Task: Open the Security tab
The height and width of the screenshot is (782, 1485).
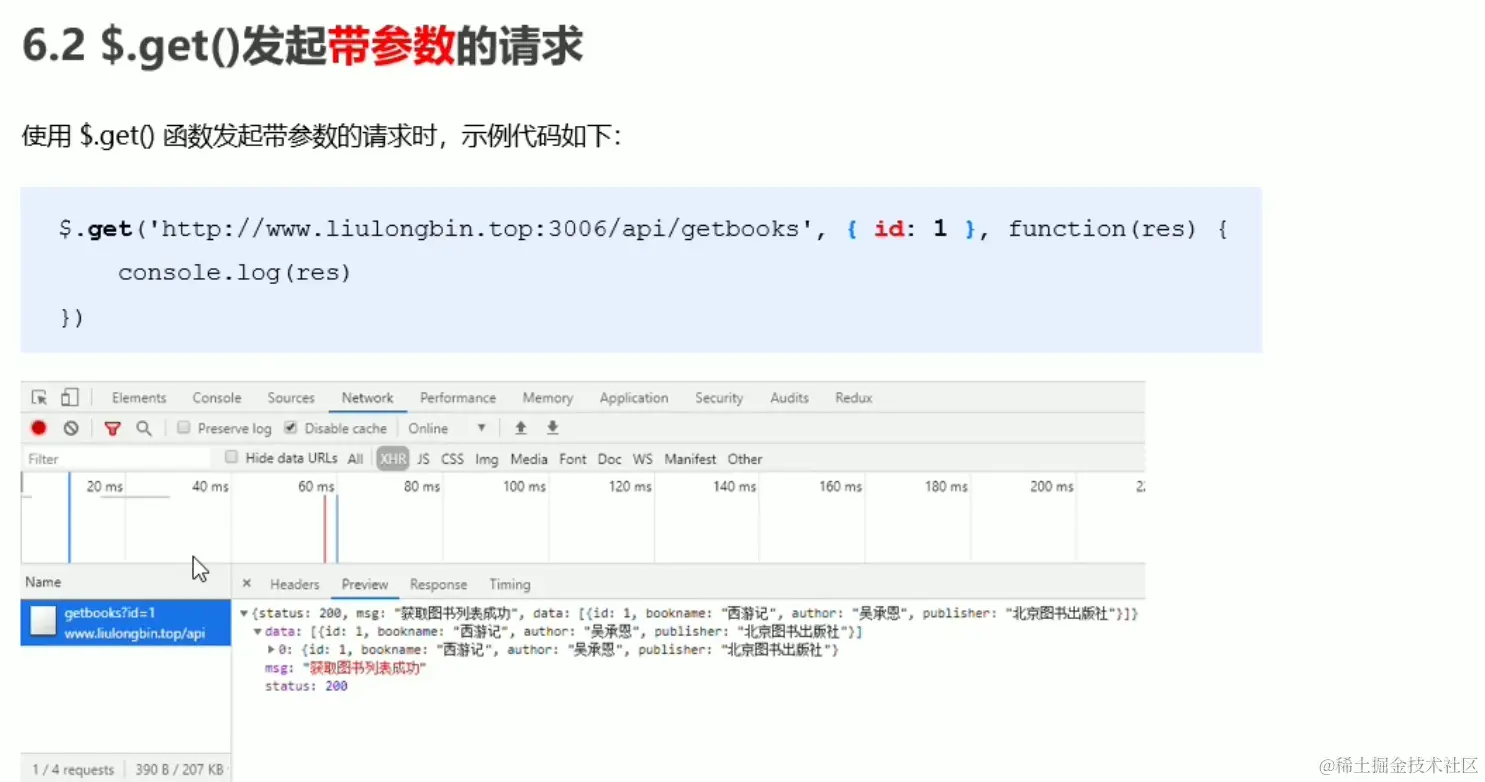Action: (719, 398)
